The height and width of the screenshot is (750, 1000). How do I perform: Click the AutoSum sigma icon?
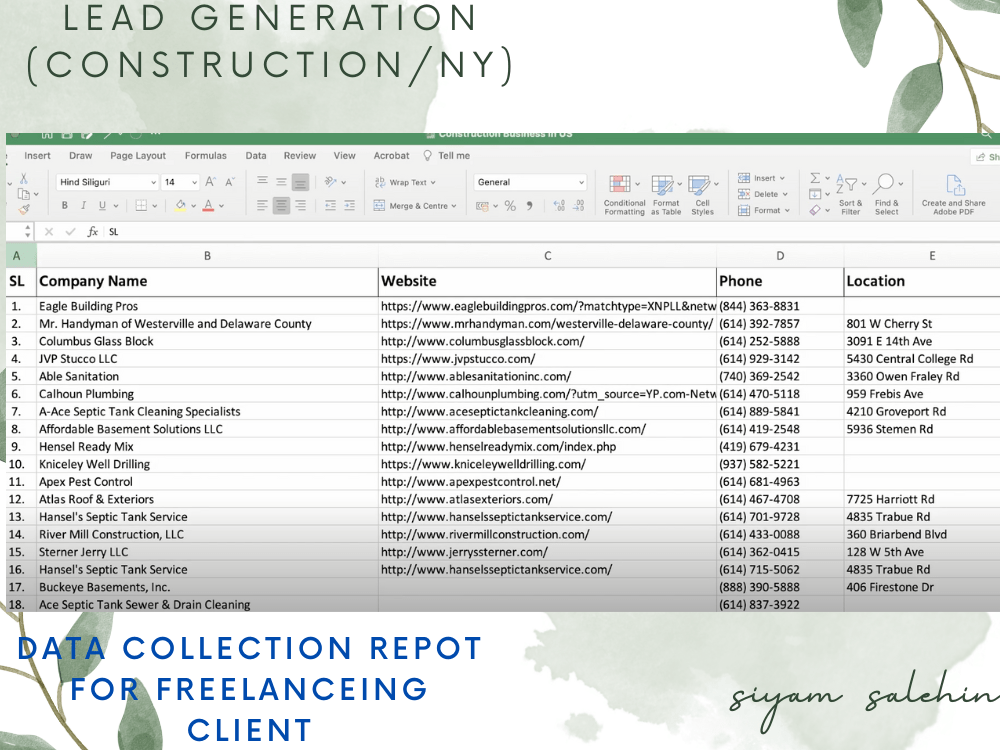815,178
